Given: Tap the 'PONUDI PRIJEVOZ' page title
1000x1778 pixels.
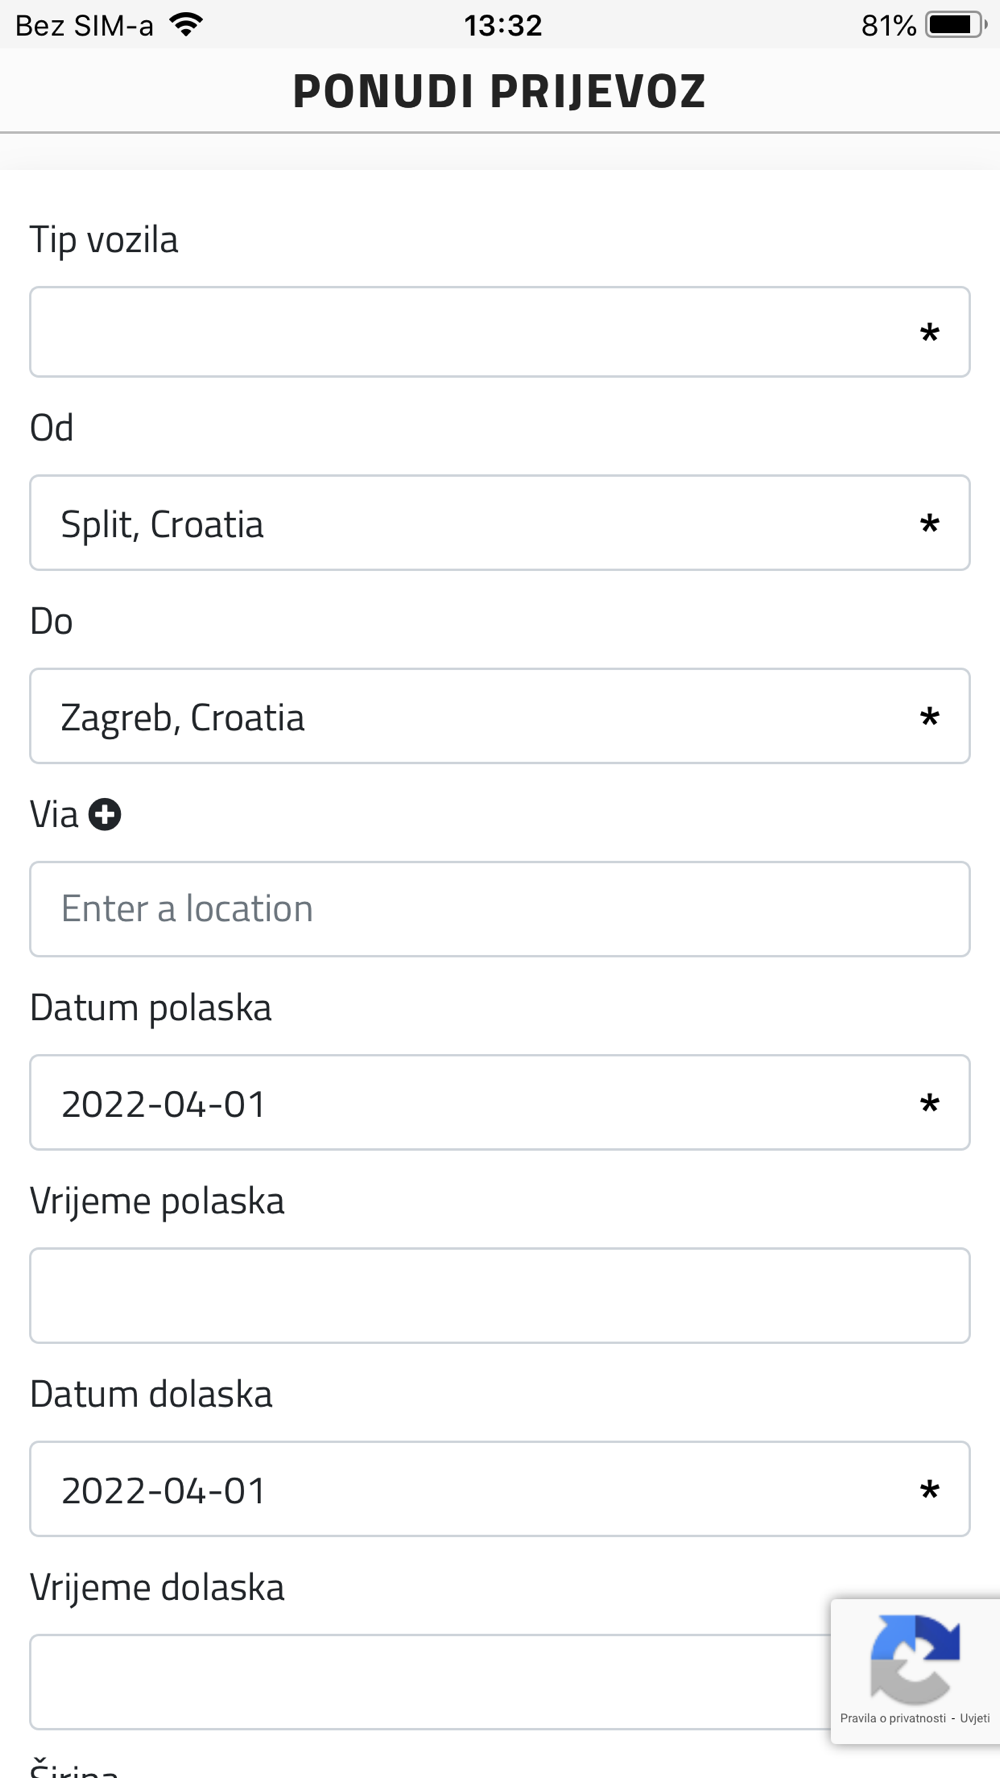Looking at the screenshot, I should point(499,91).
